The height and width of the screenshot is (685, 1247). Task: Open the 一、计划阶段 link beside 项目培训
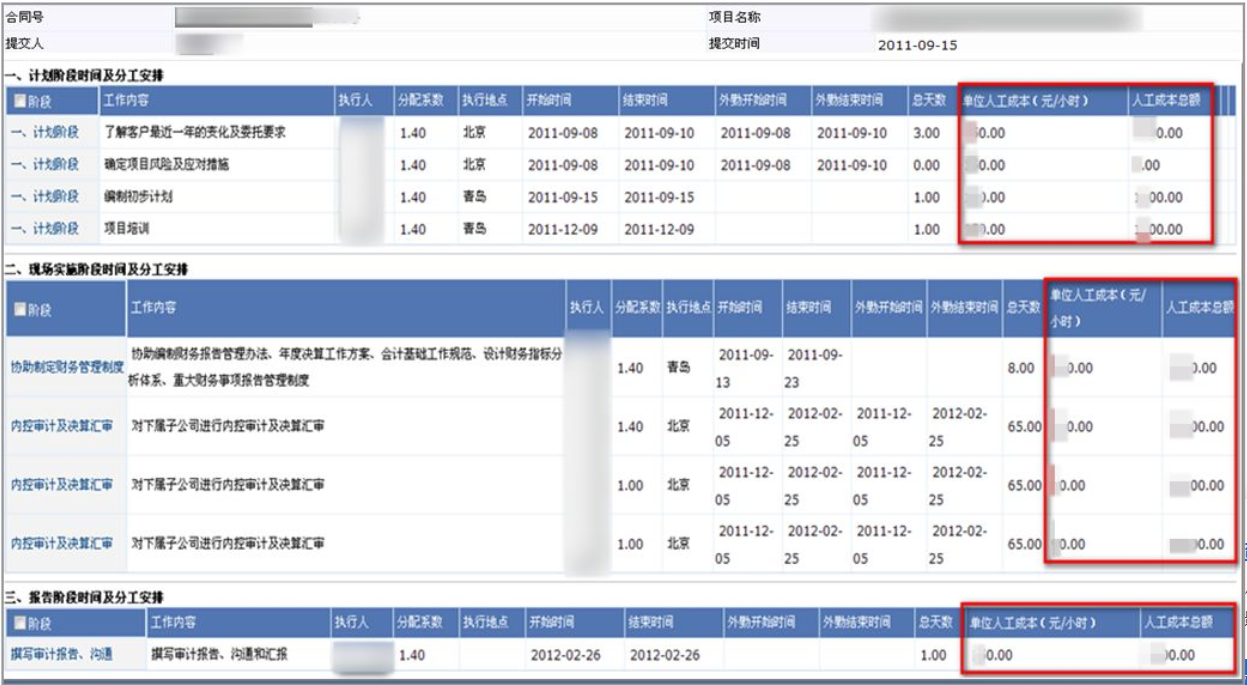[x=44, y=229]
